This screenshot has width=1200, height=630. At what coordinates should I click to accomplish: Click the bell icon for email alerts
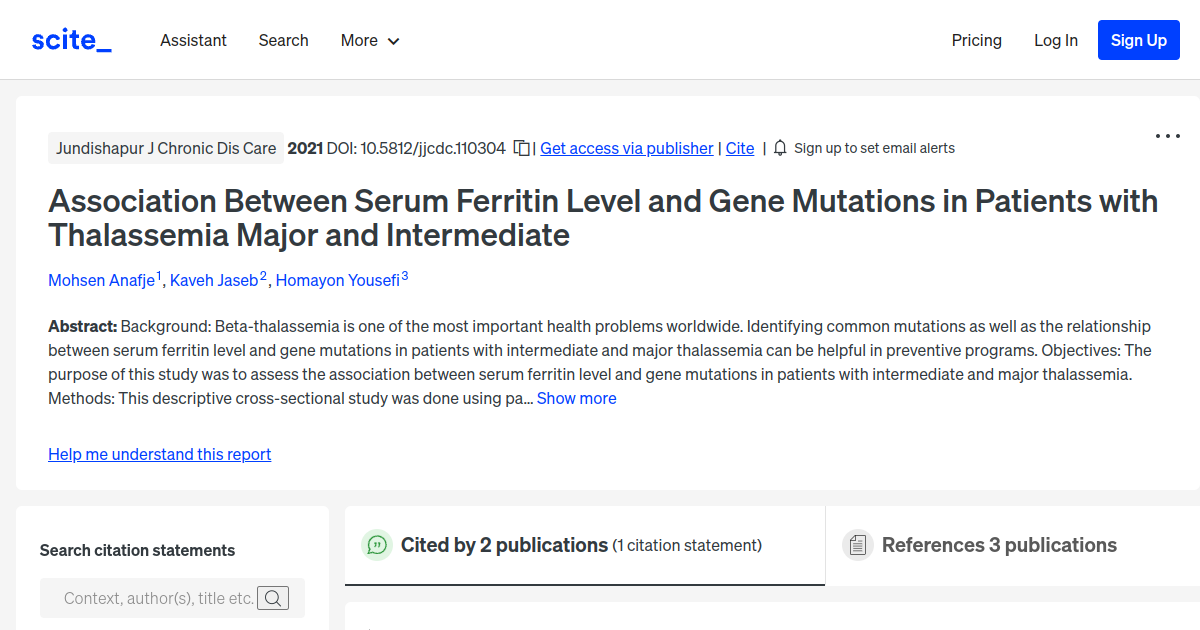point(779,148)
